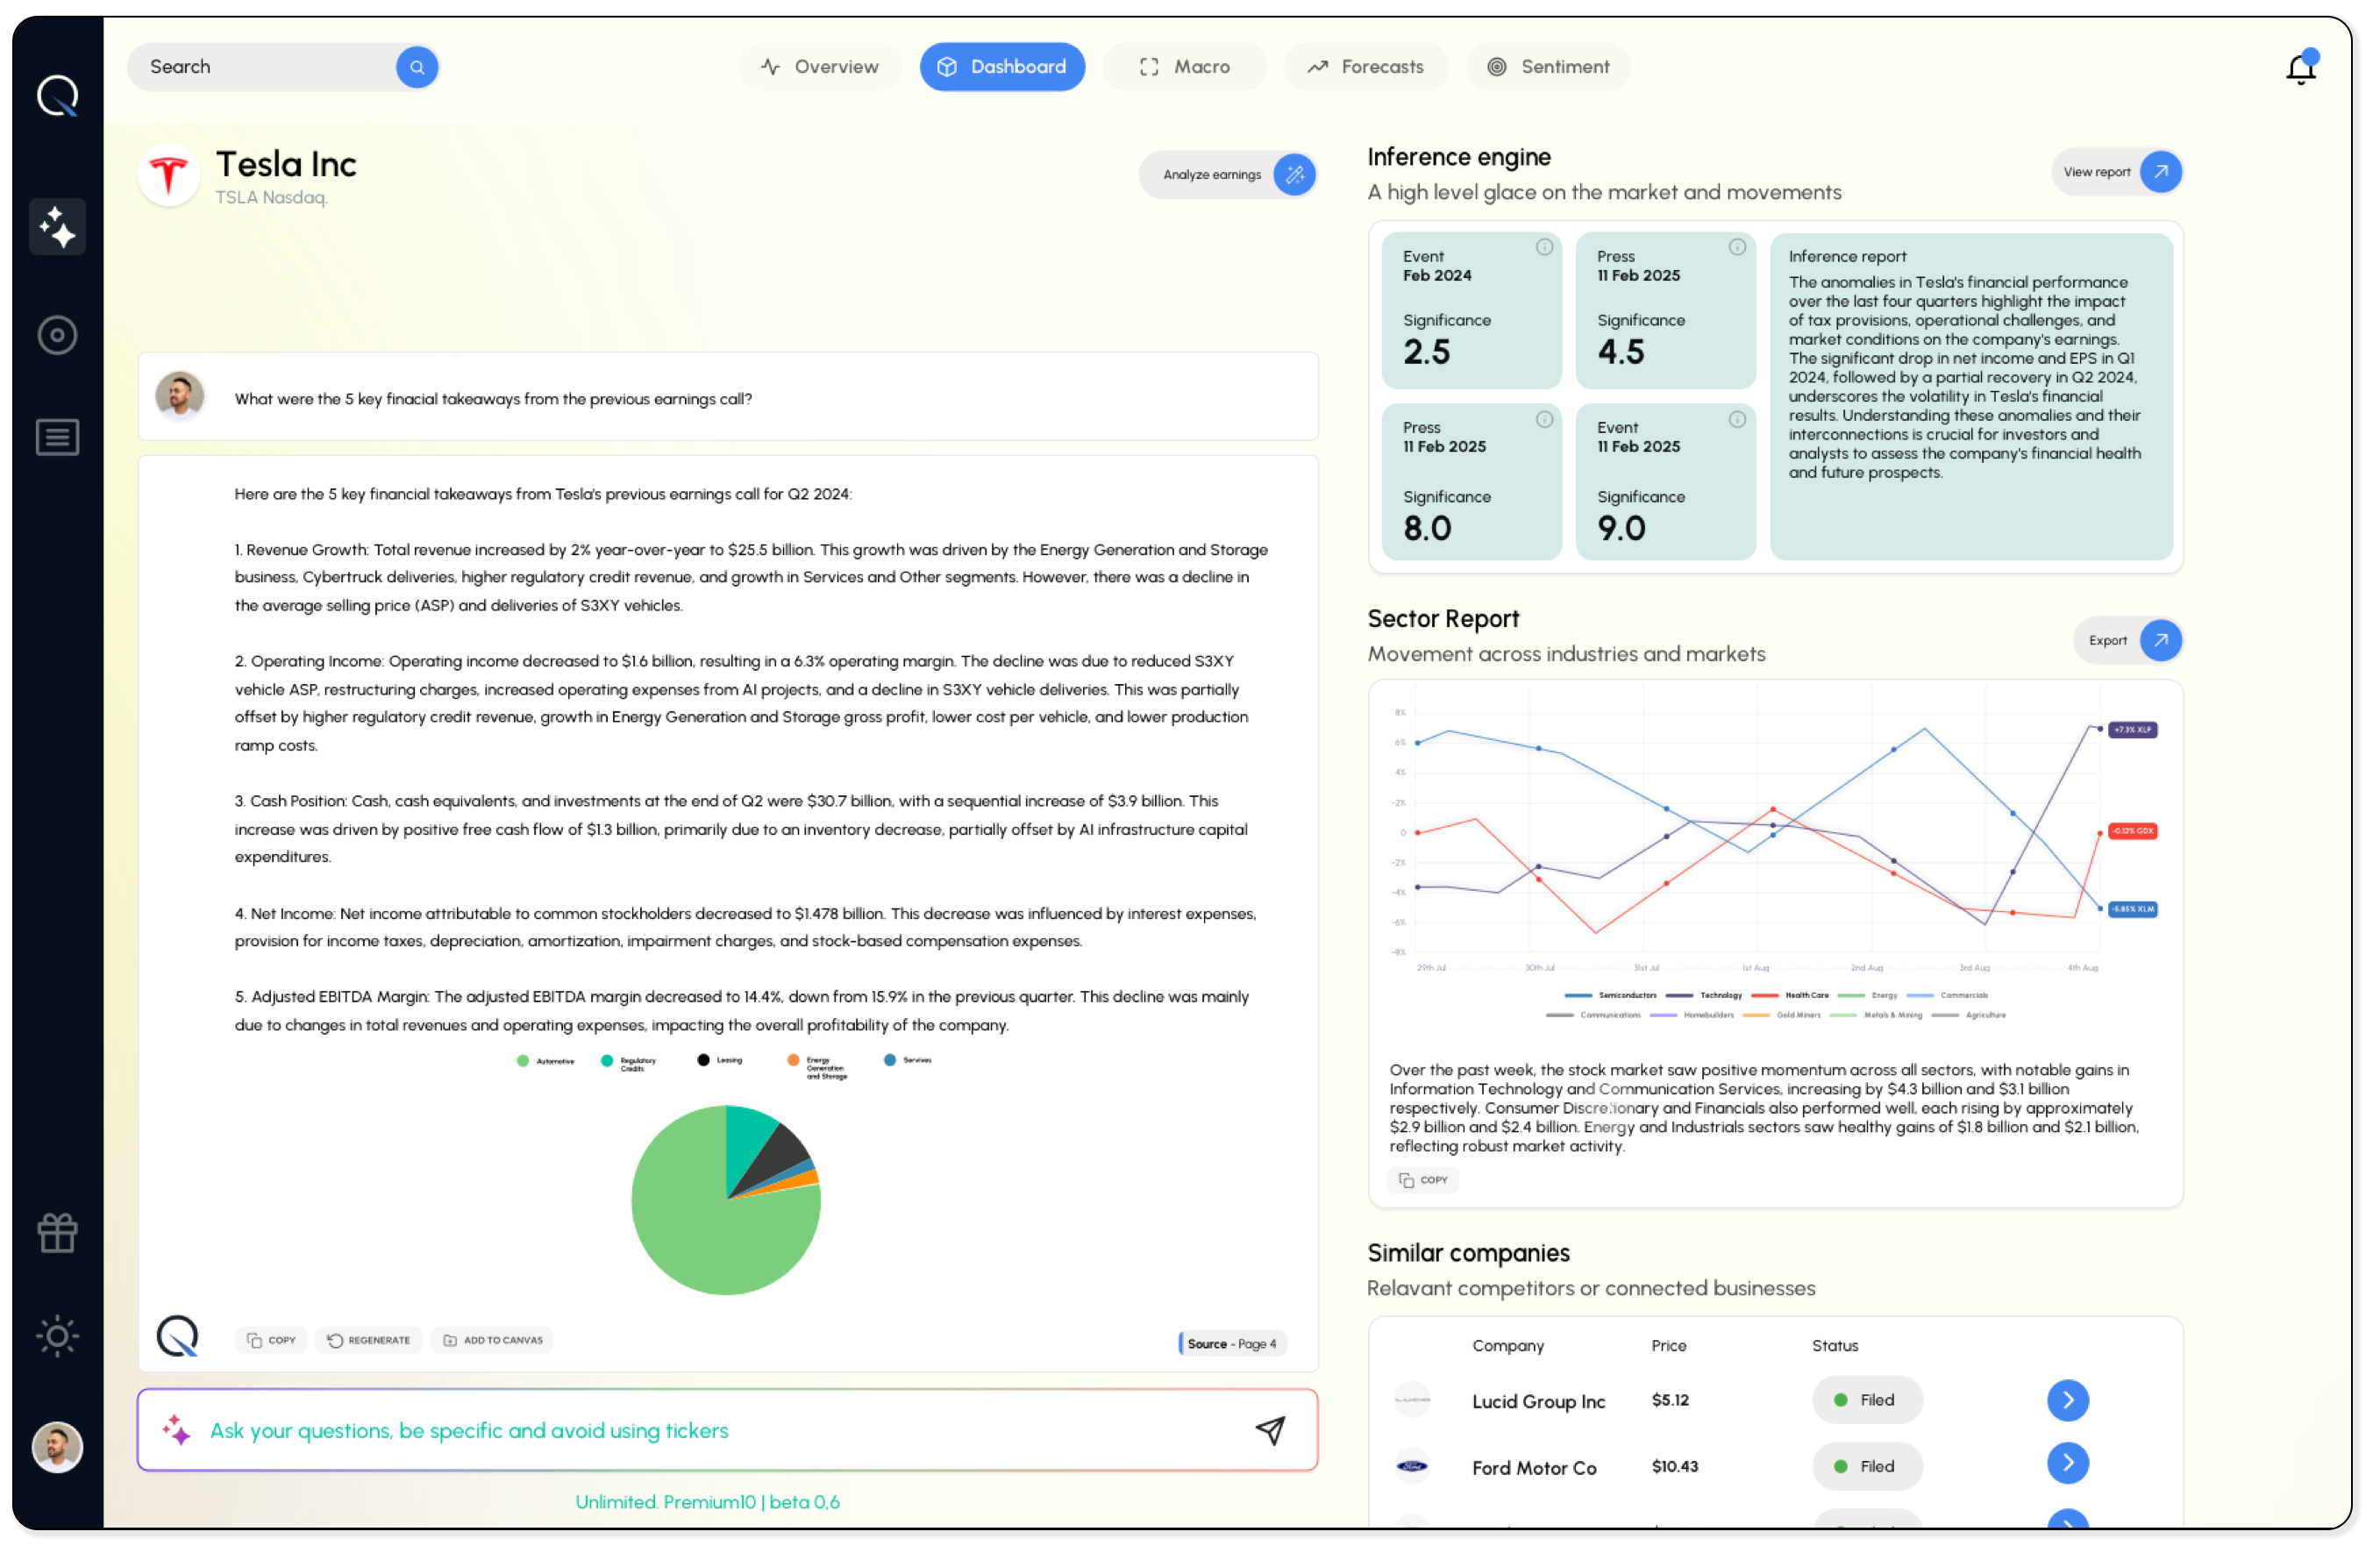This screenshot has height=1546, width=2380.
Task: Toggle Health Care series in chart legend
Action: 1791,996
